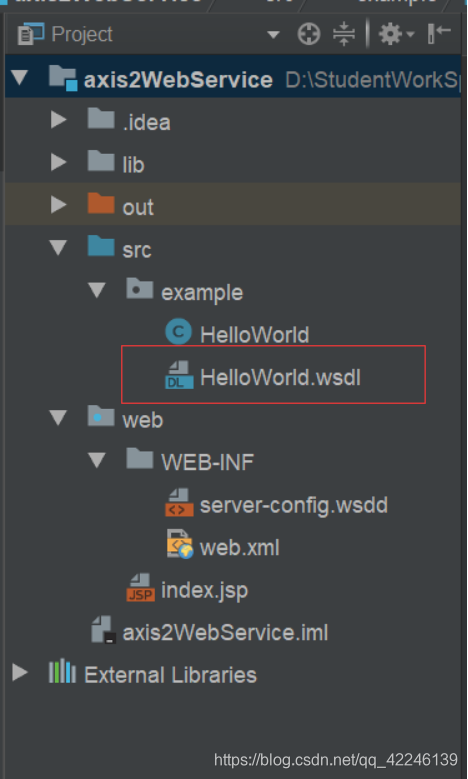Collapse the web folder arrow

(59, 418)
